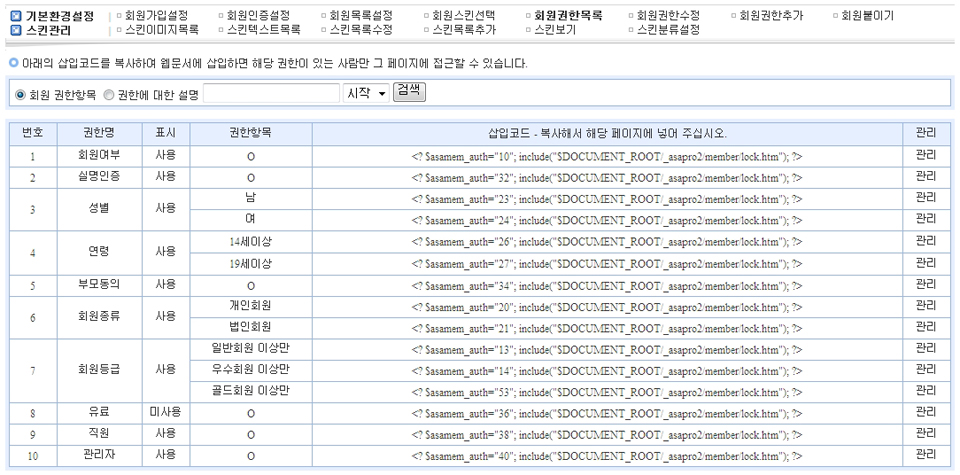Click 회원붙이기 in the top menu
Screen dimensions: 960x475
[867, 16]
